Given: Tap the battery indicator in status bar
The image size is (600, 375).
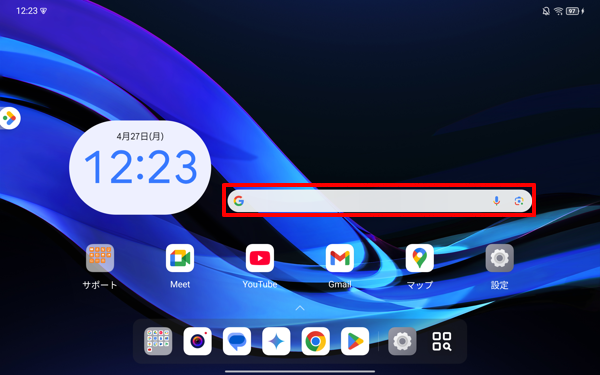Looking at the screenshot, I should [x=573, y=11].
